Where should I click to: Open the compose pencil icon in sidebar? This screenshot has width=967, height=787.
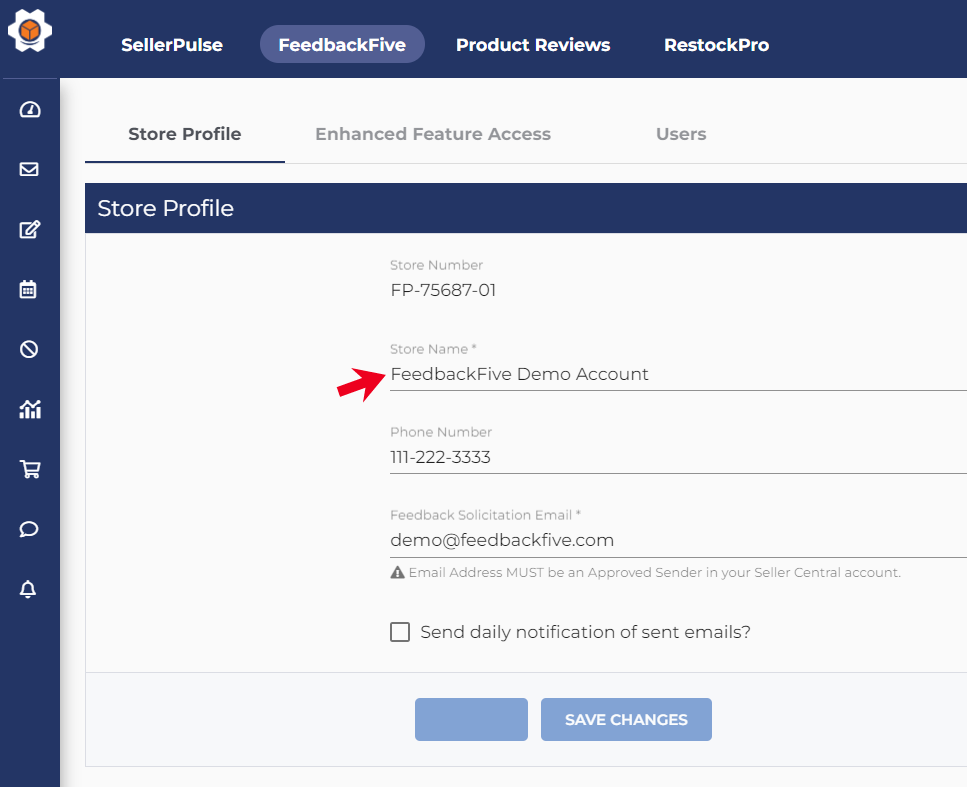click(x=29, y=230)
